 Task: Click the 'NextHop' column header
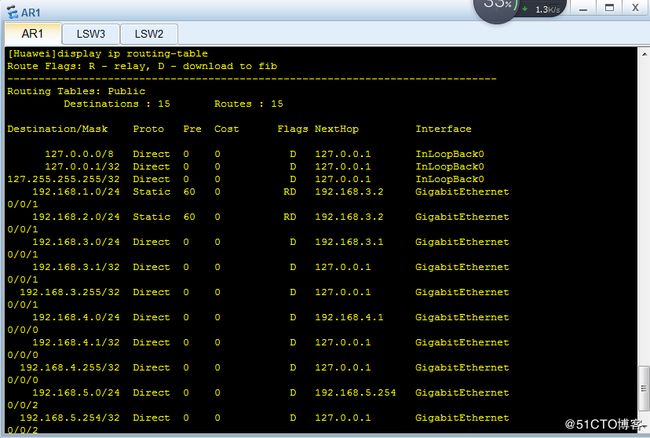pos(337,129)
